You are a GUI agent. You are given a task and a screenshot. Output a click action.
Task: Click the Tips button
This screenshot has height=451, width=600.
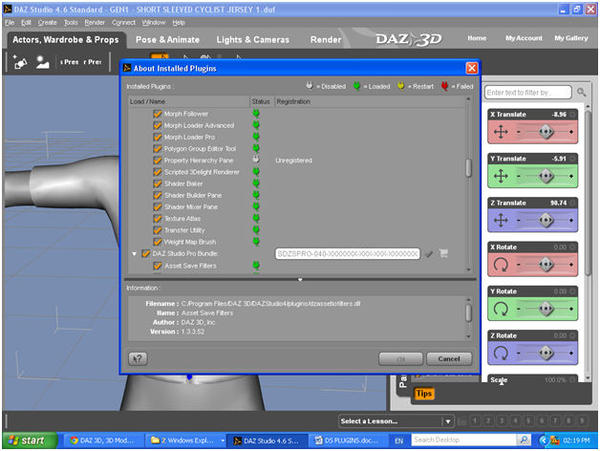424,393
